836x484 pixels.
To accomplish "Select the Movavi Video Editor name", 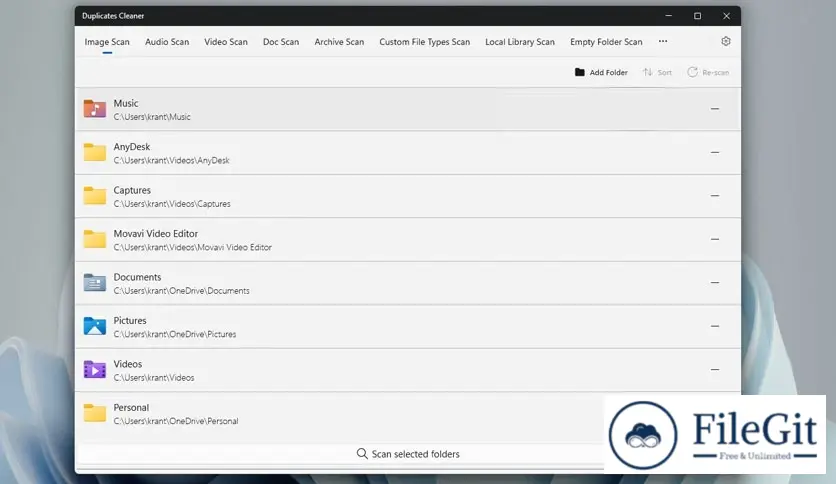I will coord(156,233).
